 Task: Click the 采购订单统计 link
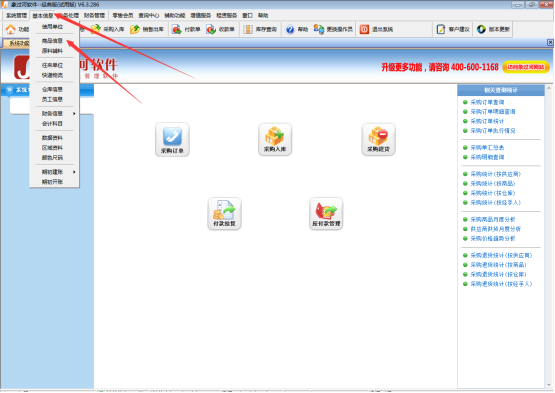point(487,121)
